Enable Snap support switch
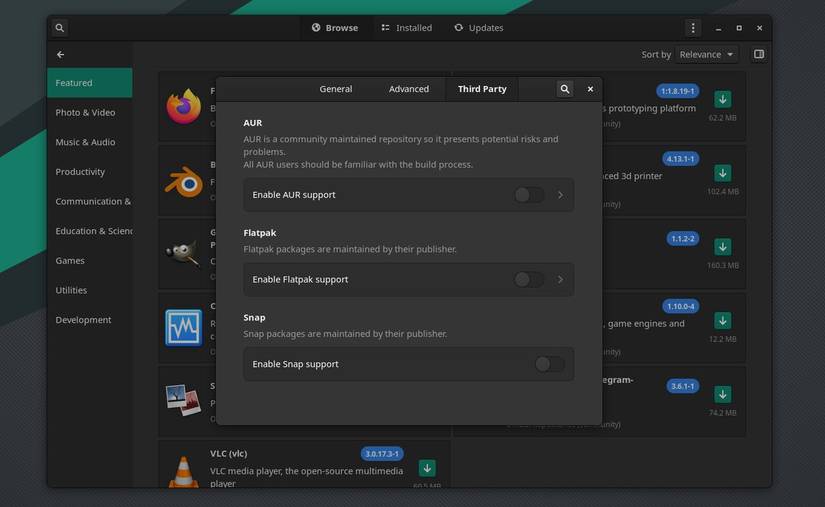 550,364
